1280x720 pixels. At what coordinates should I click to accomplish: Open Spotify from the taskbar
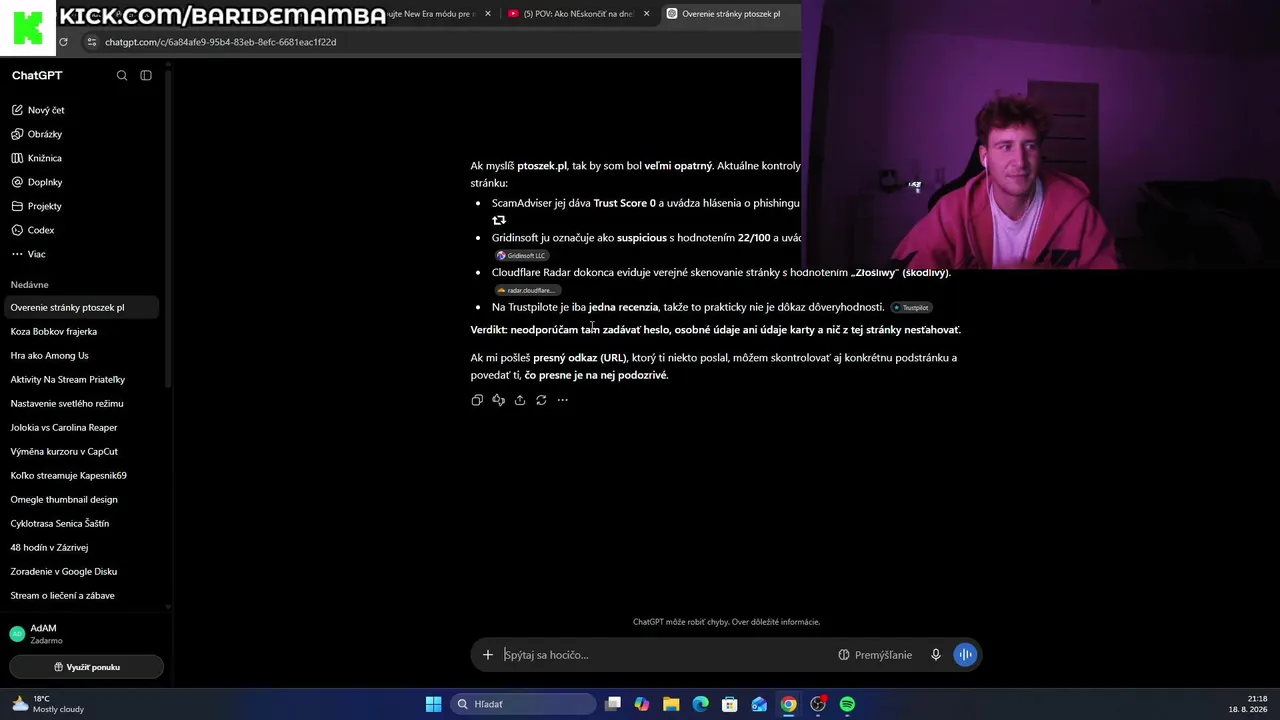click(847, 704)
